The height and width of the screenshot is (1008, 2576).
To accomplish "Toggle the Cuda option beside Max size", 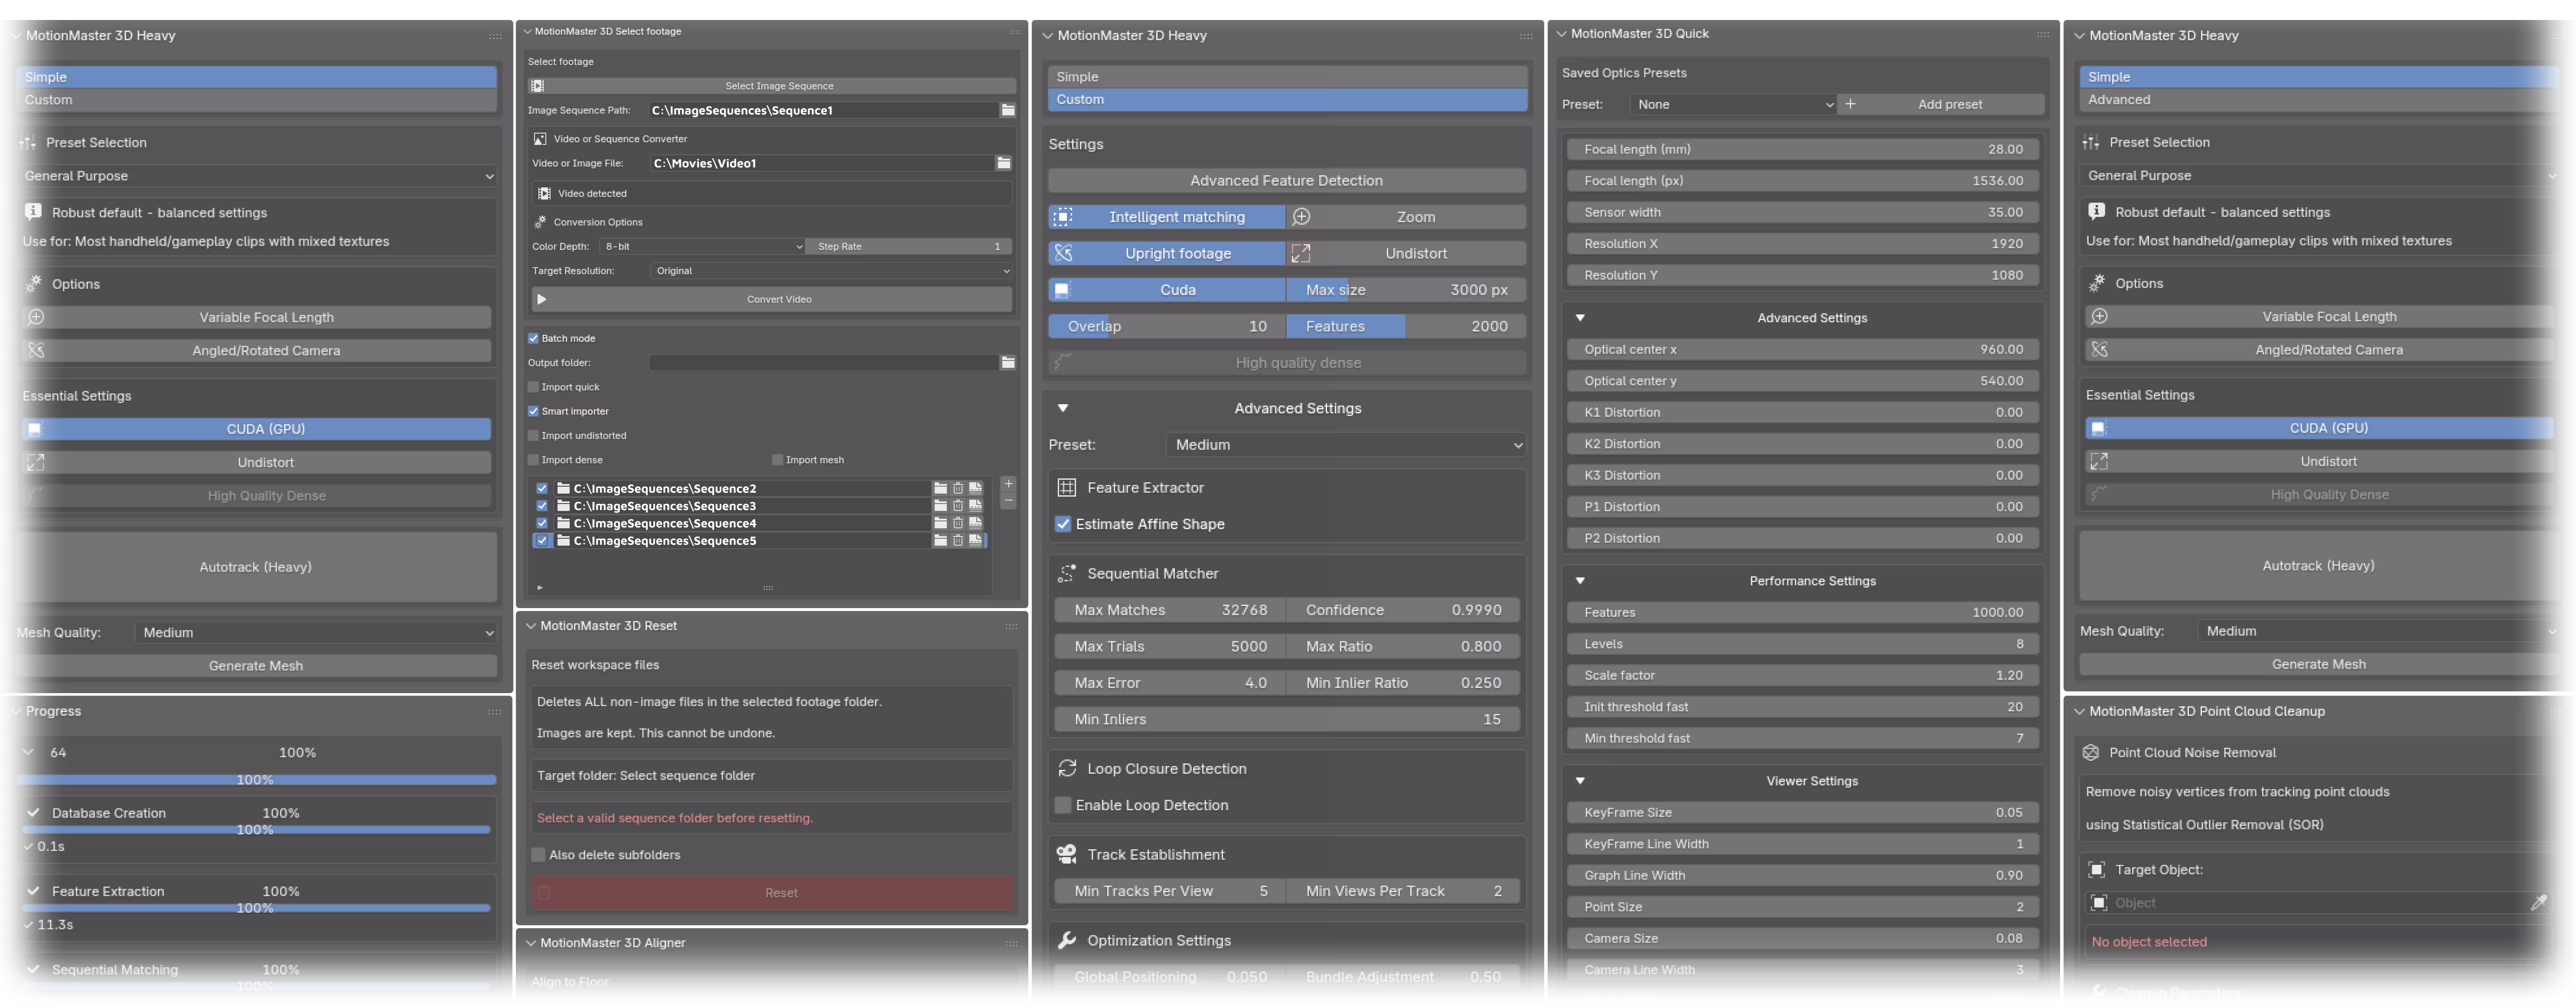I will pyautogui.click(x=1166, y=290).
